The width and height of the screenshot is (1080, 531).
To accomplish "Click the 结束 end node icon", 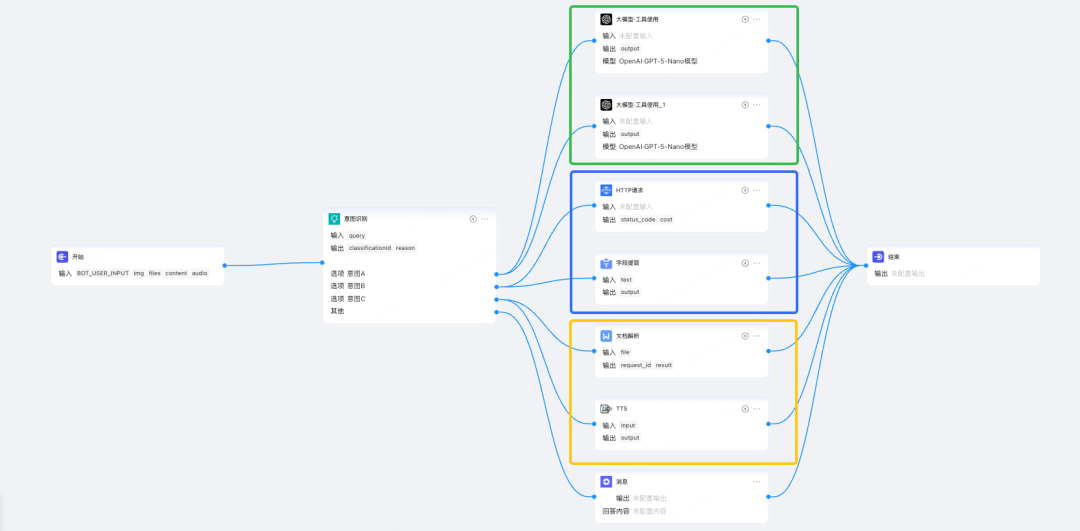I will coord(878,257).
